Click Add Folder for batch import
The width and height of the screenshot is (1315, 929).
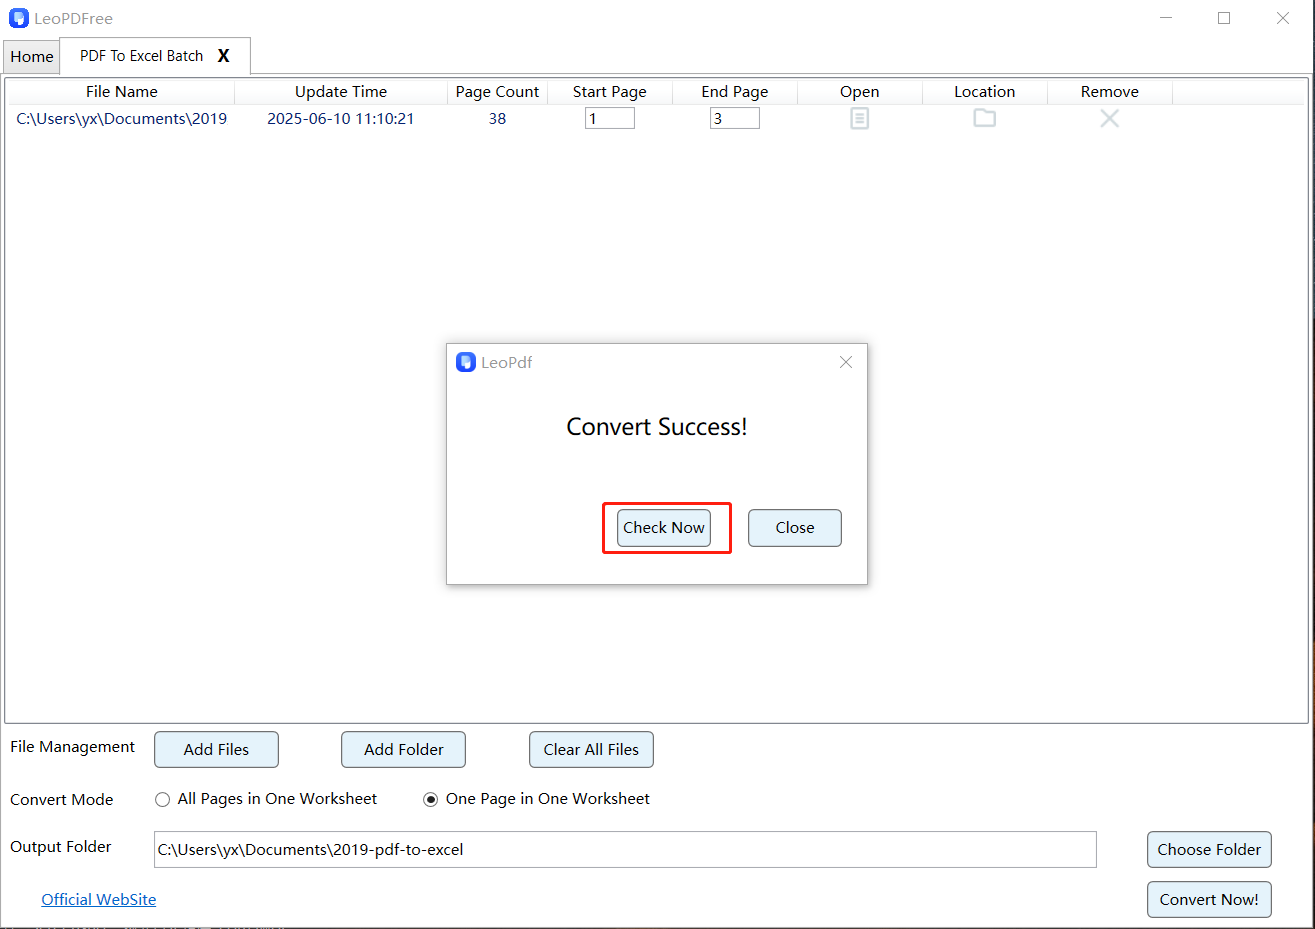tap(403, 749)
